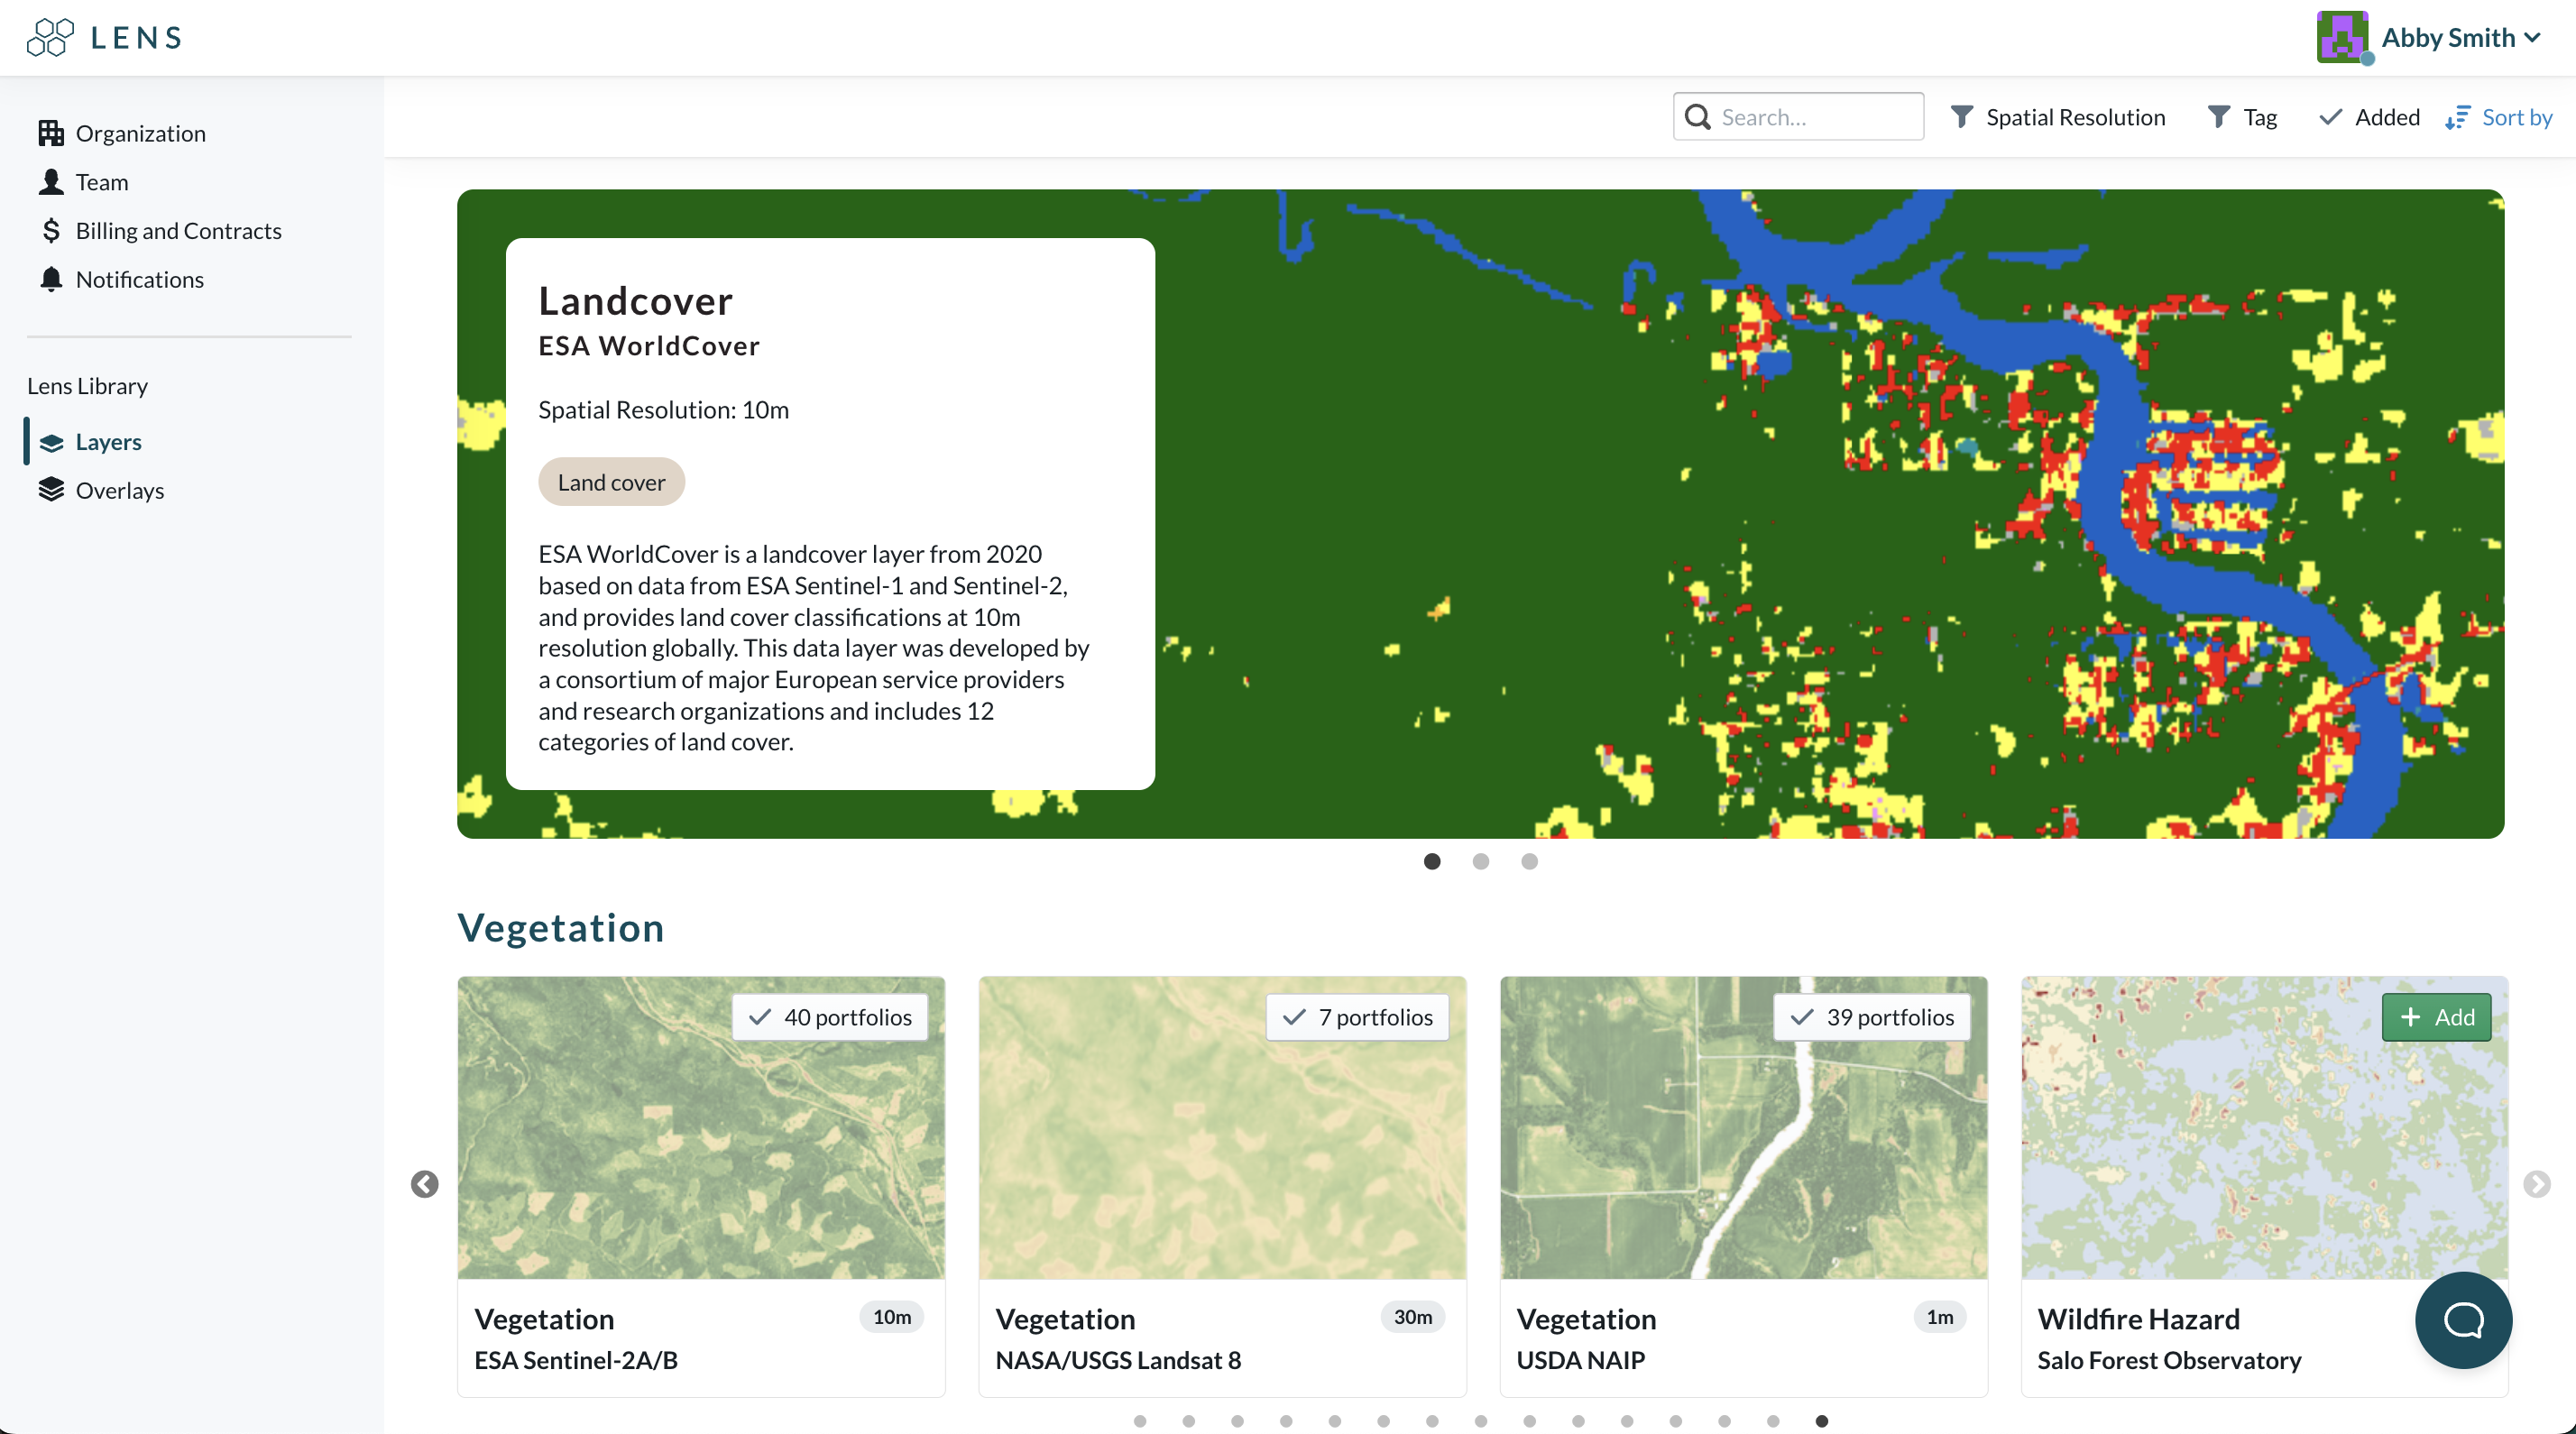Open the chat support bubble
This screenshot has height=1434, width=2576.
(2462, 1319)
